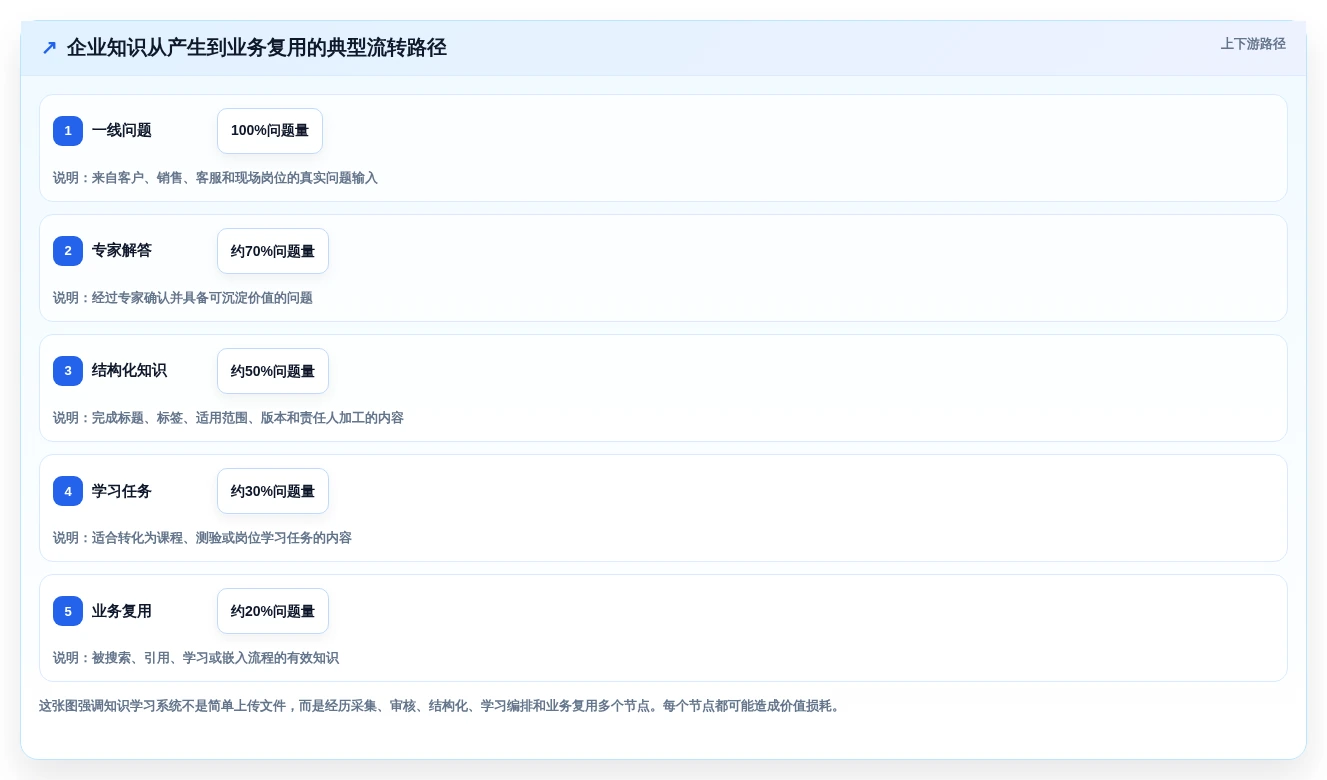Viewport: 1327px width, 780px height.
Task: Click description 被搜索、引用、学习或嵌入流程的有效知识
Action: click(215, 658)
